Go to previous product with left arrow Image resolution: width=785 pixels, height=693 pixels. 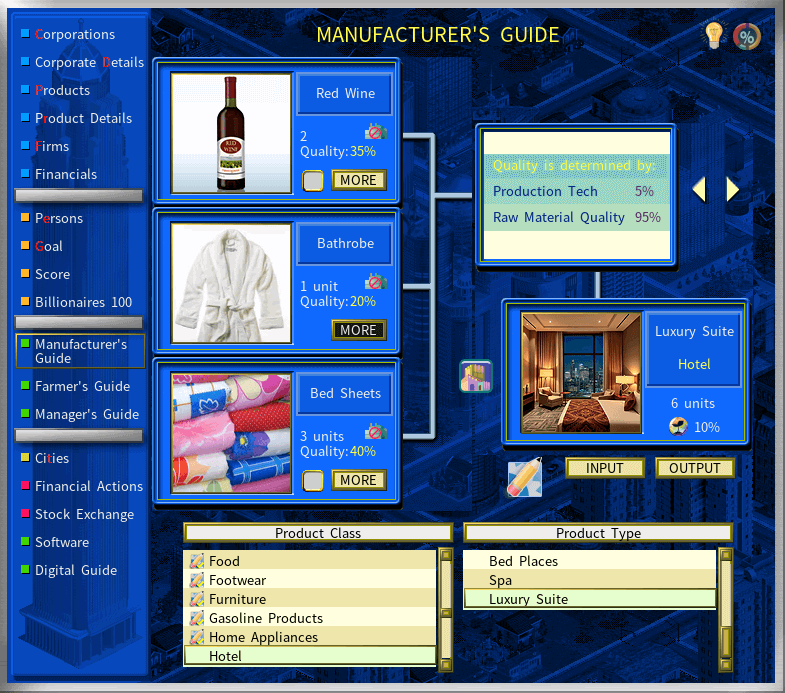click(x=699, y=189)
